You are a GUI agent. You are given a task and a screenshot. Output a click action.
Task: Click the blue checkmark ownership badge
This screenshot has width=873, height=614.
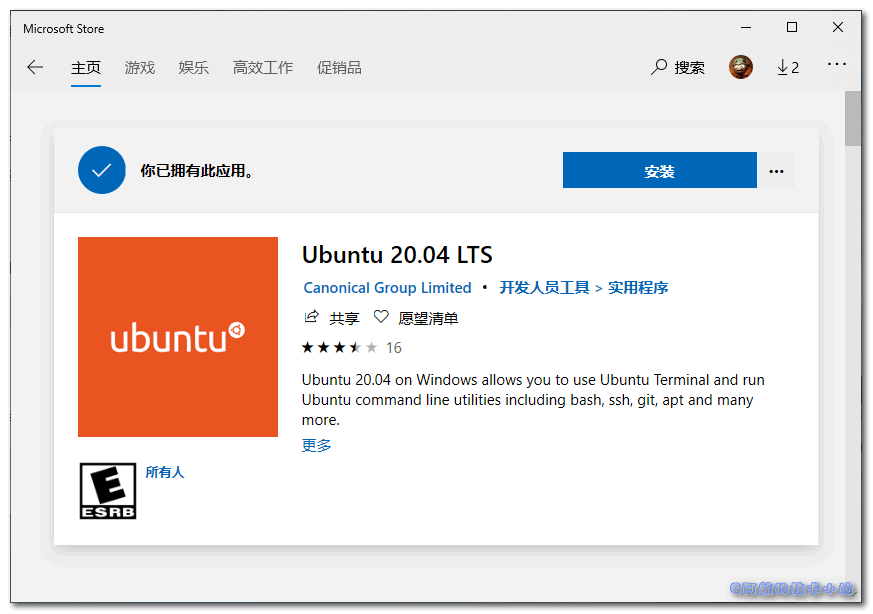pos(101,170)
